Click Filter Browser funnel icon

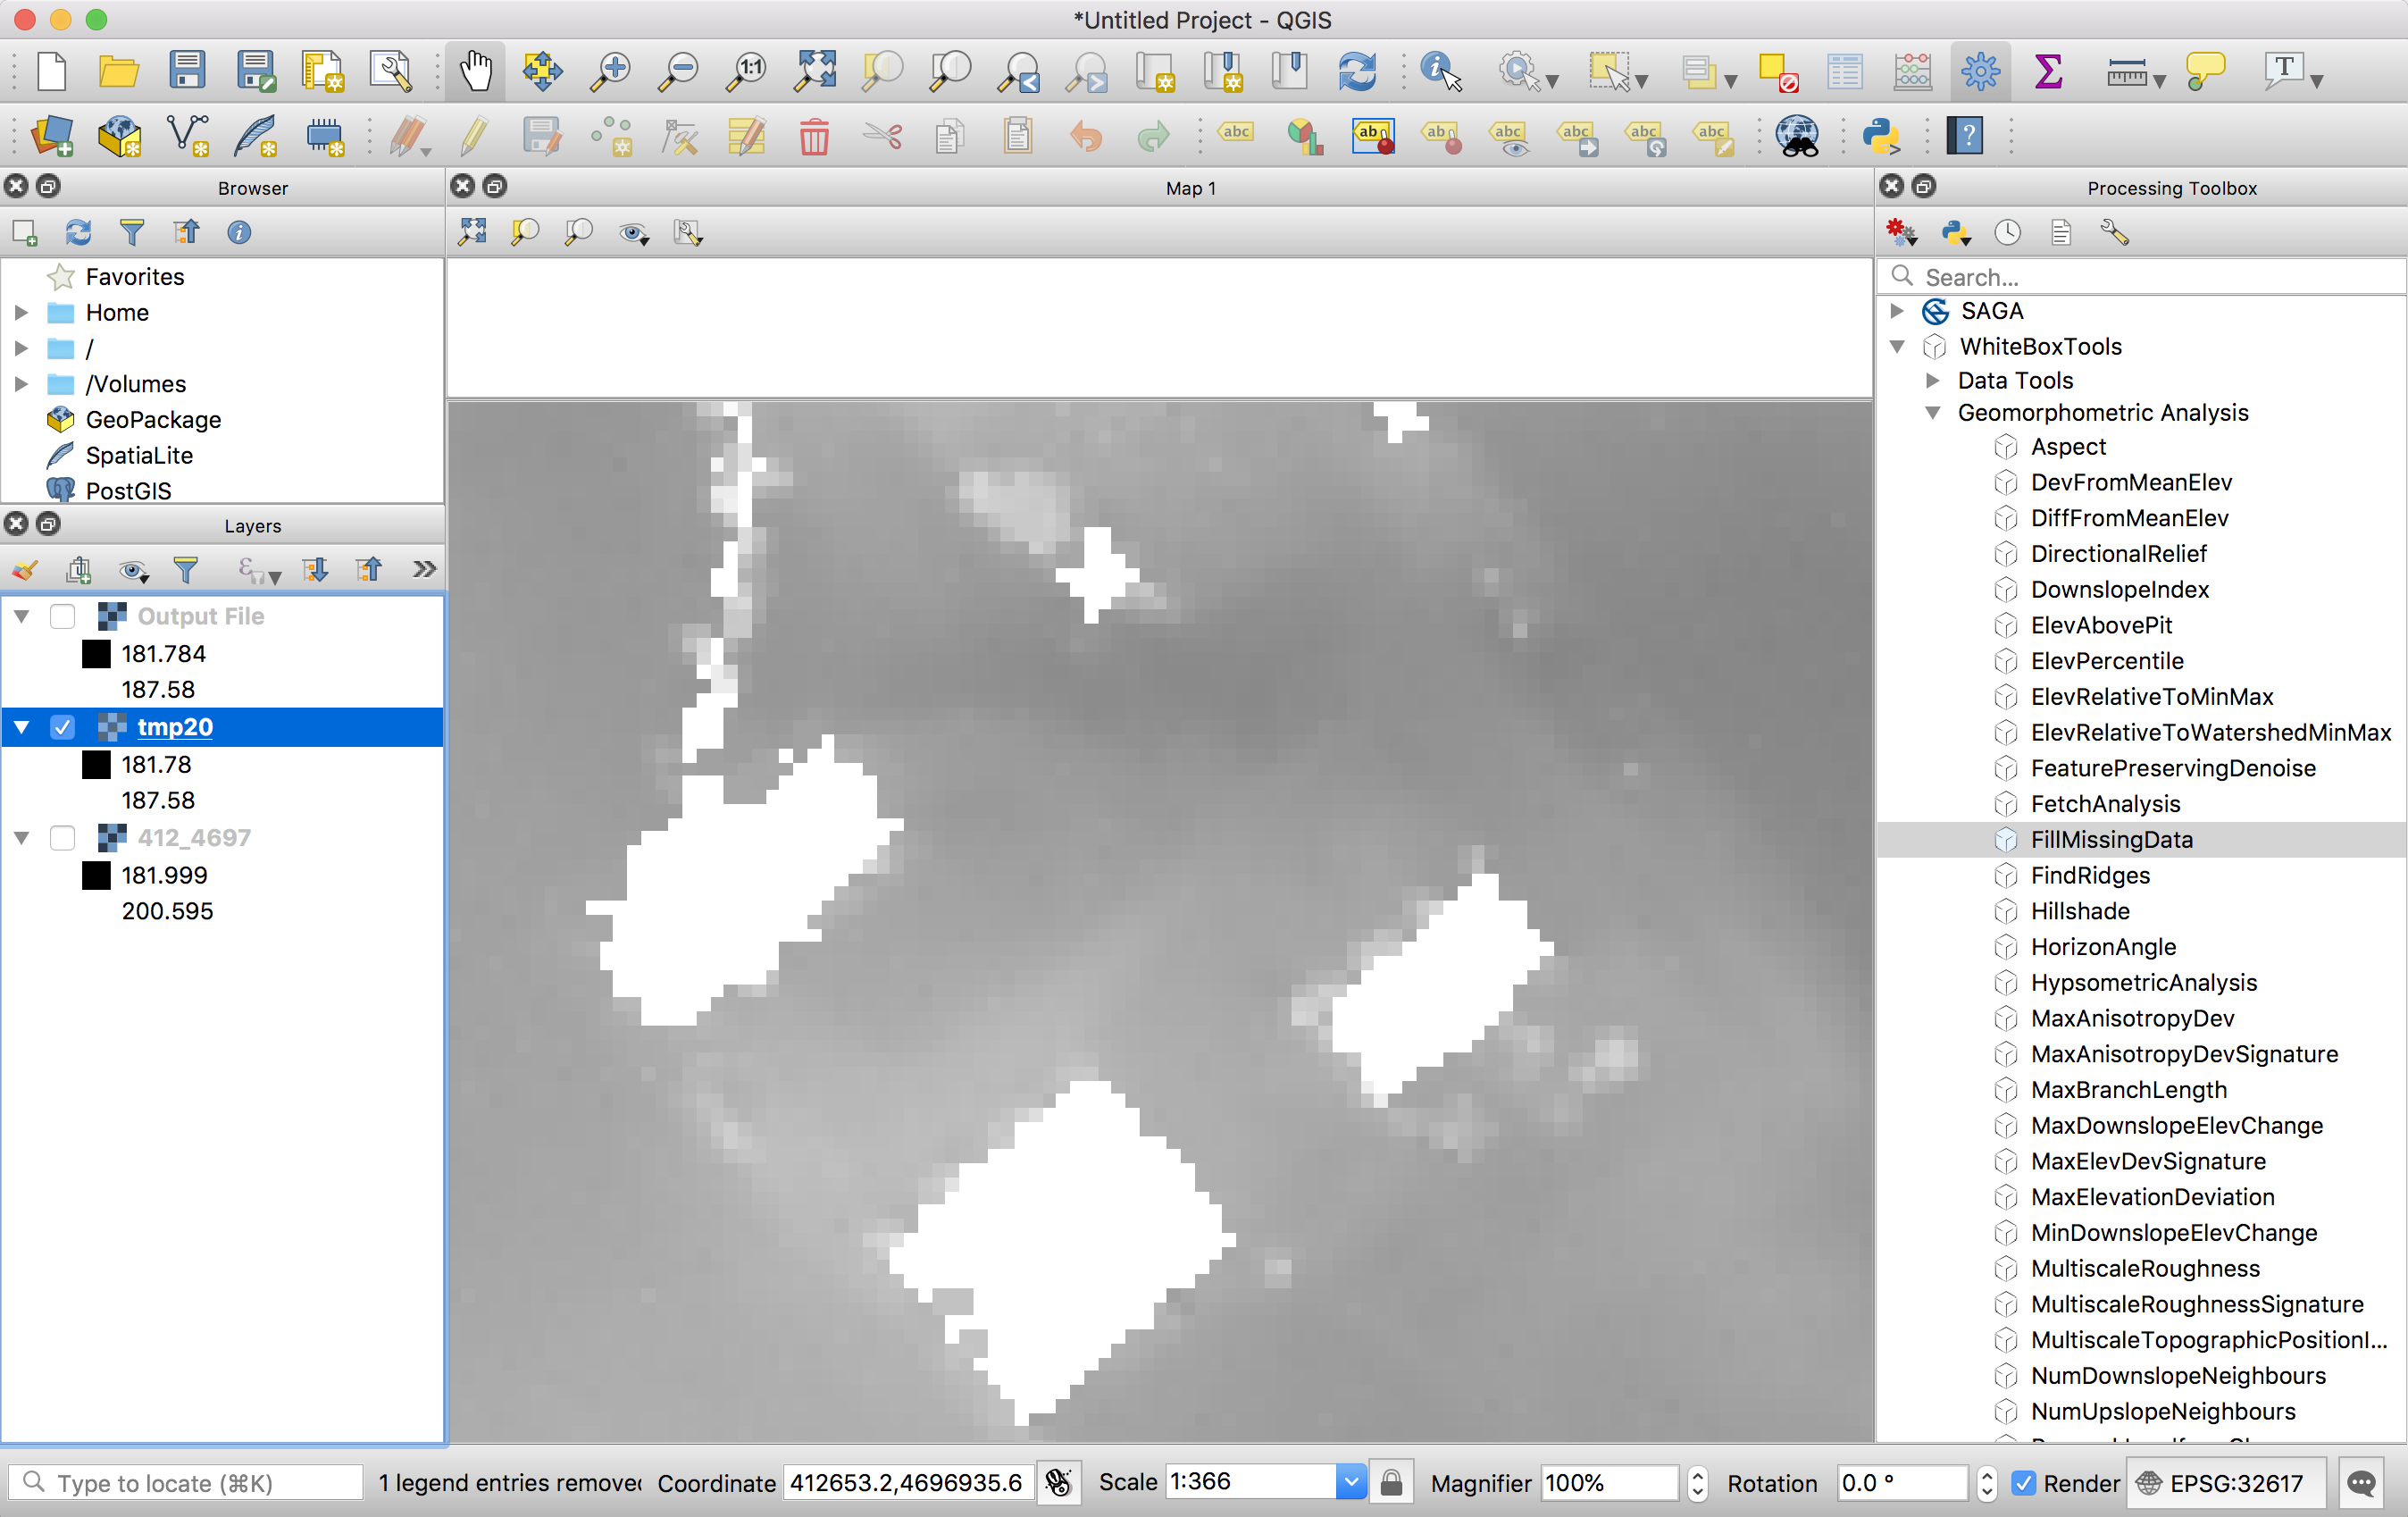(x=132, y=233)
